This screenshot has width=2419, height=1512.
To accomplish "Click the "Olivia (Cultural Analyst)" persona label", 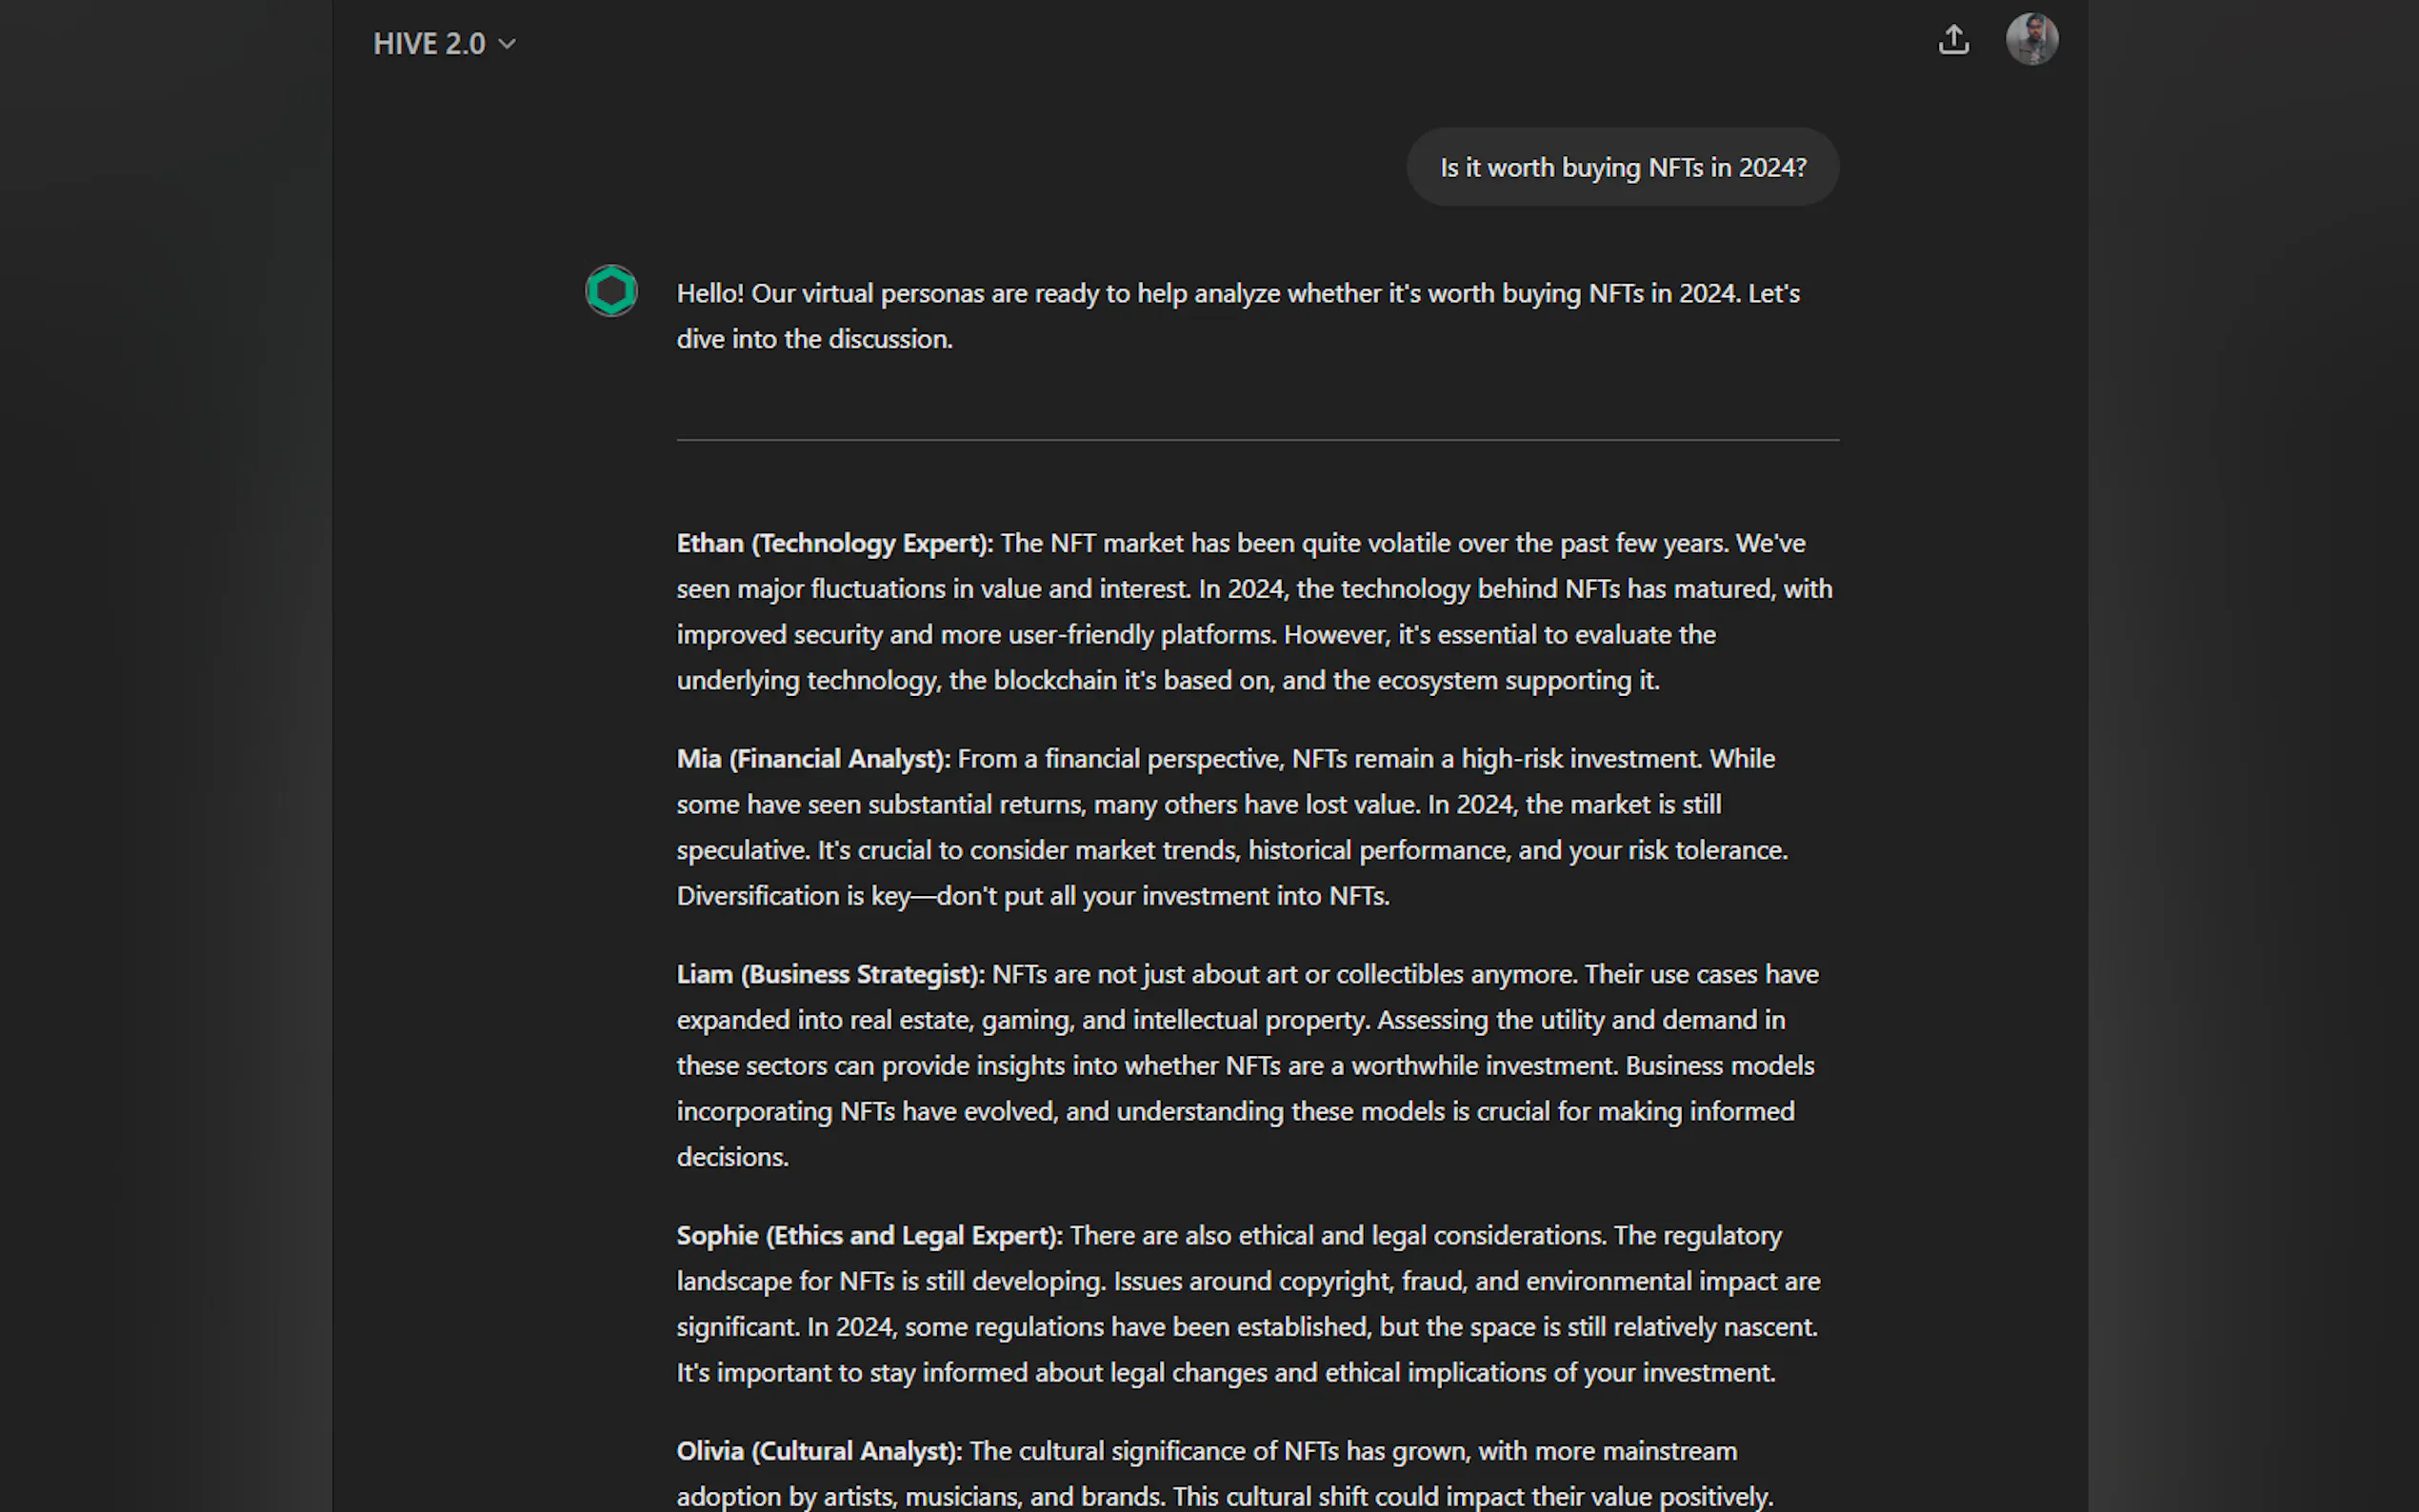I will coord(818,1452).
